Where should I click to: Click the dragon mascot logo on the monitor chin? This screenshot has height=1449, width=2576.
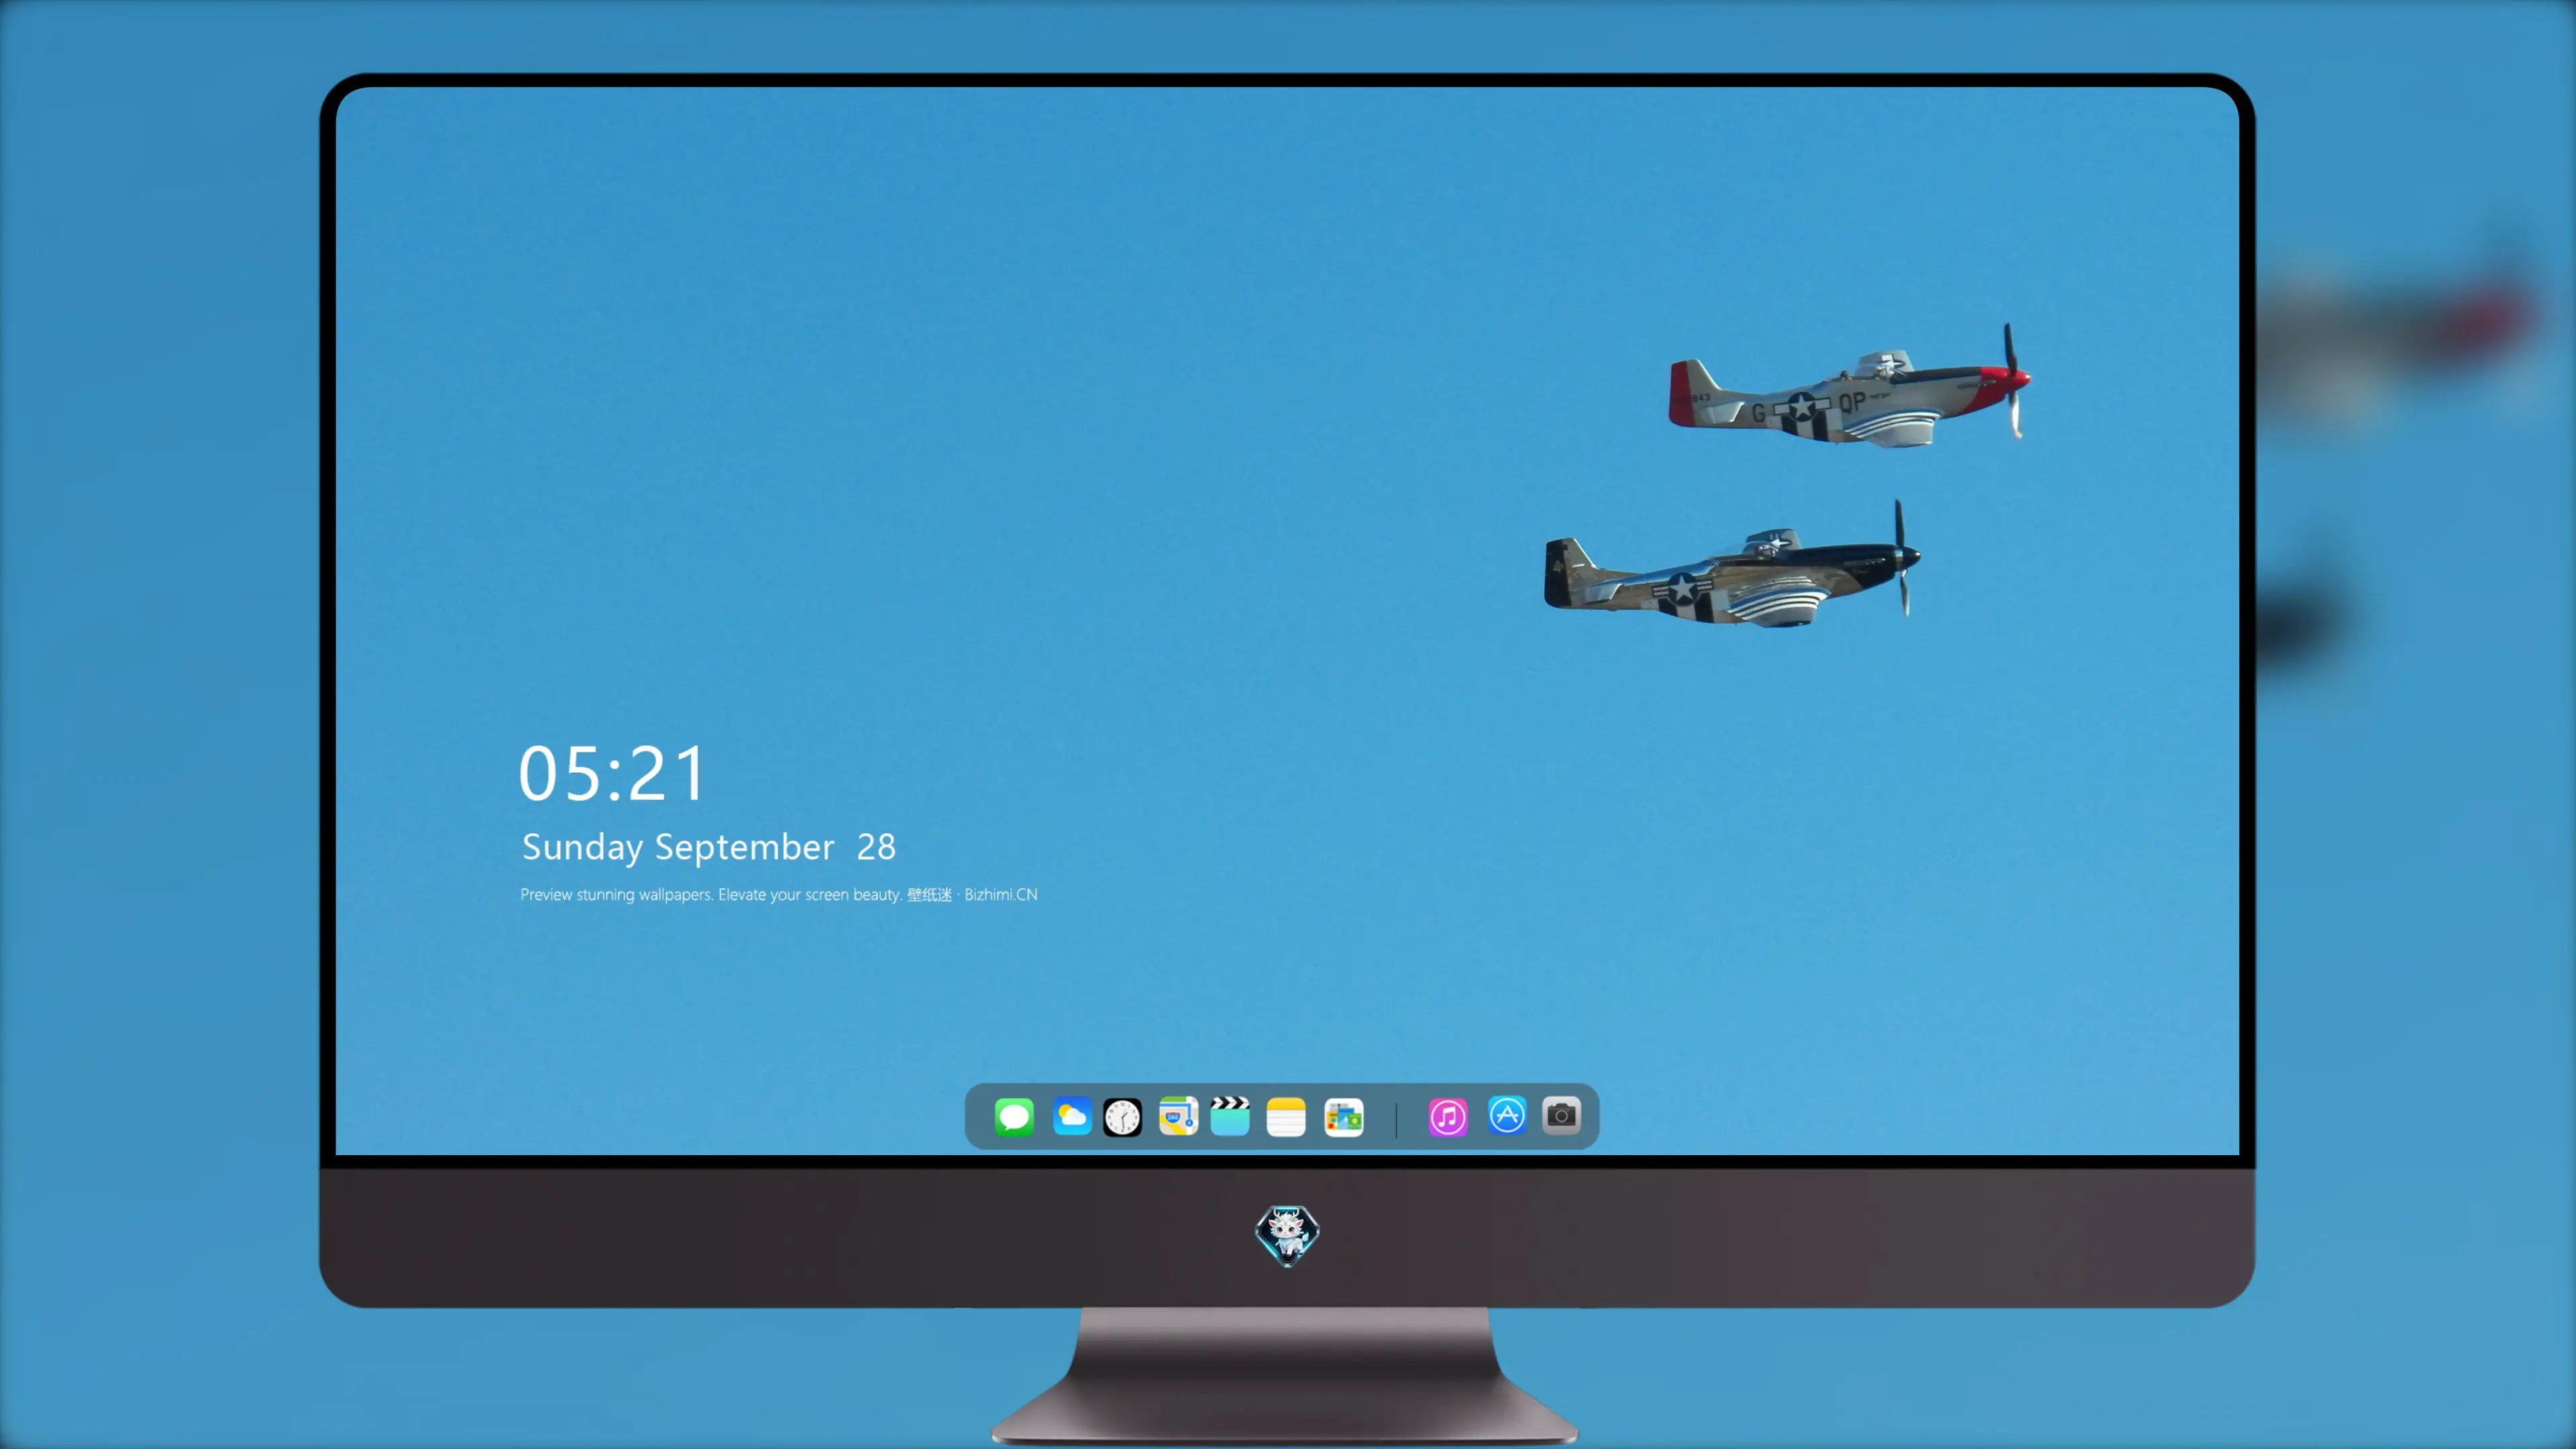(x=1287, y=1235)
